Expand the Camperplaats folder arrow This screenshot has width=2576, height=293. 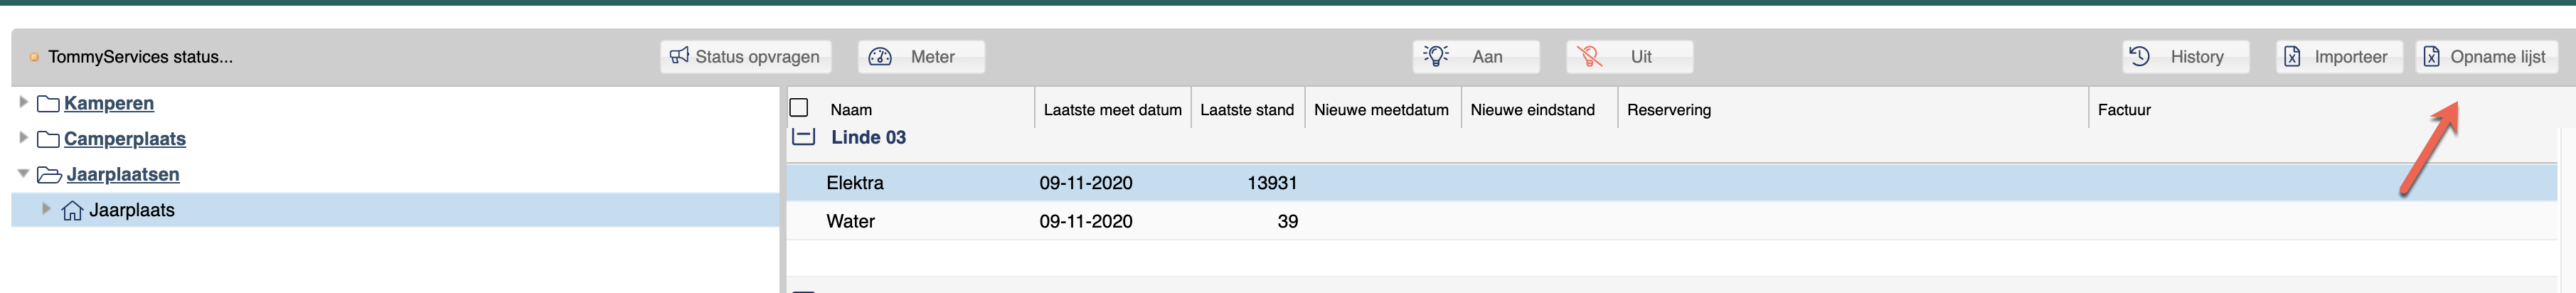pos(23,138)
